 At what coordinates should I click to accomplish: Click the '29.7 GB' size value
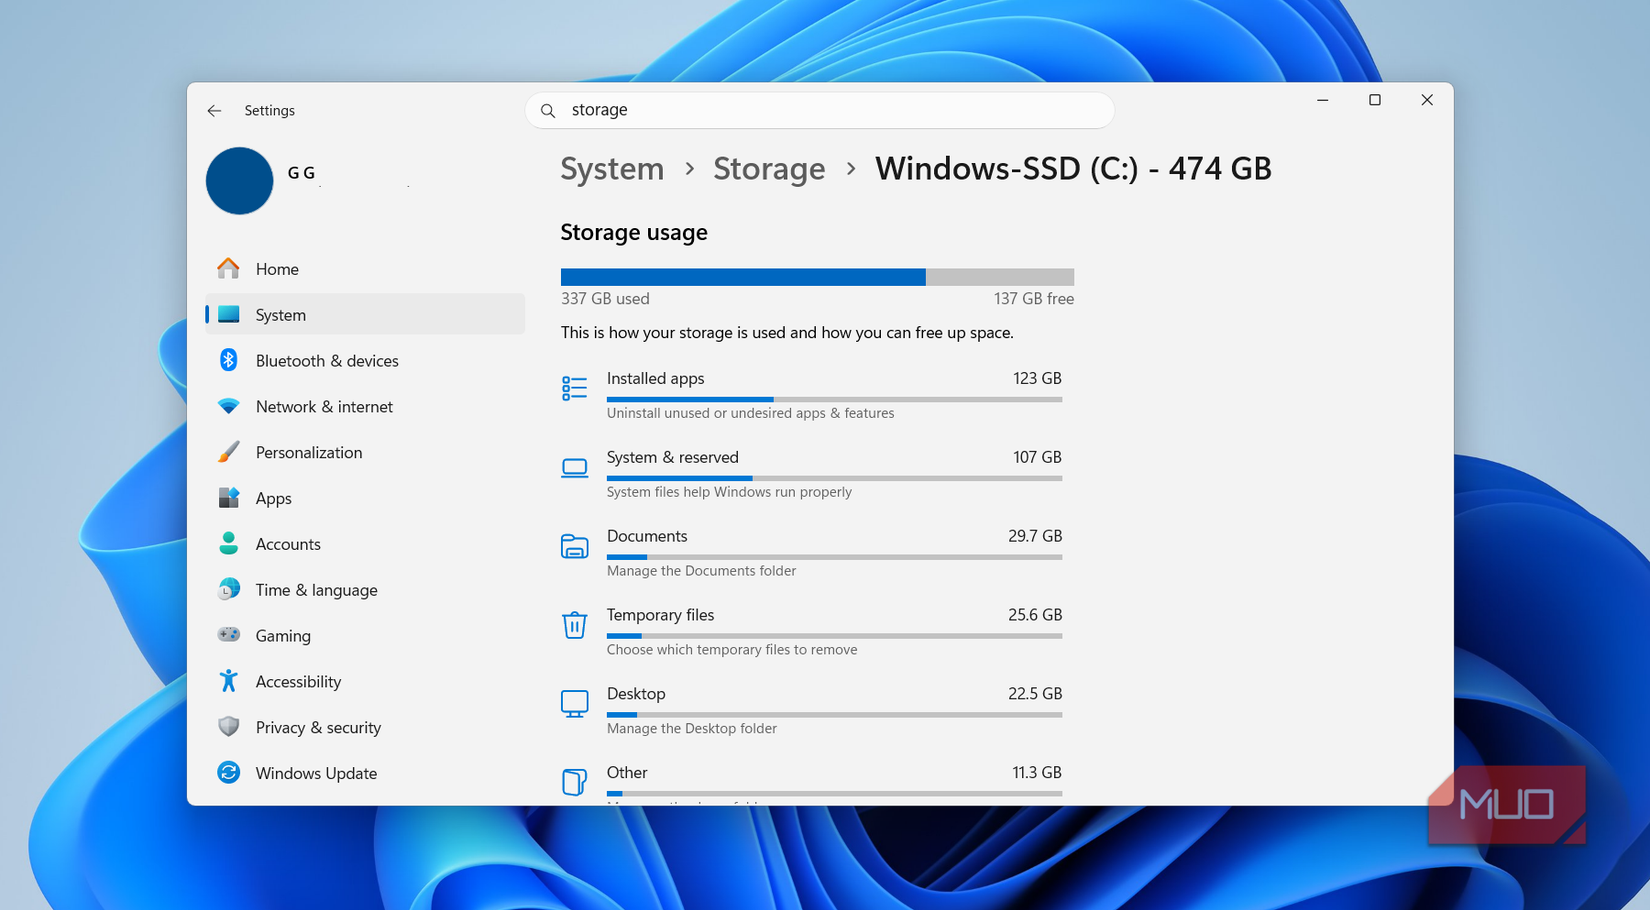(x=1035, y=537)
